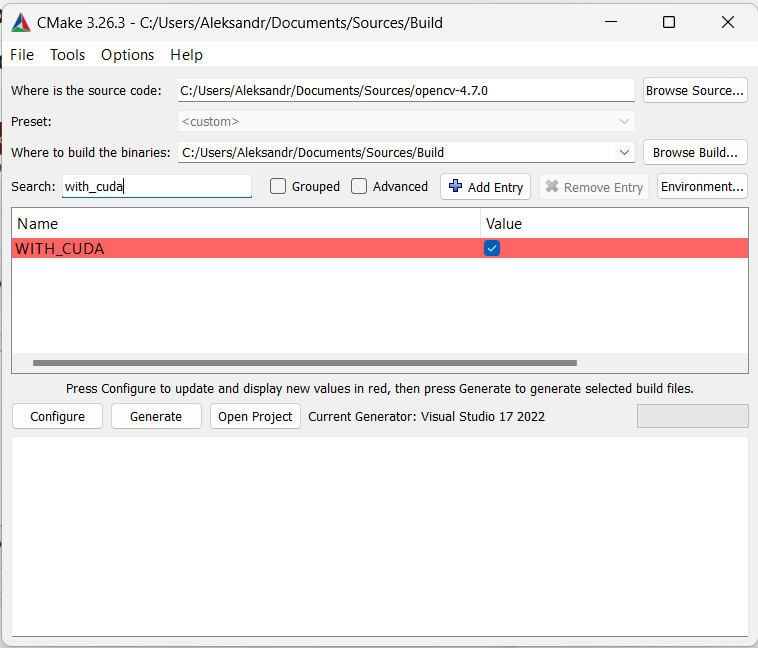Open the File menu
This screenshot has height=648, width=758.
[x=22, y=55]
